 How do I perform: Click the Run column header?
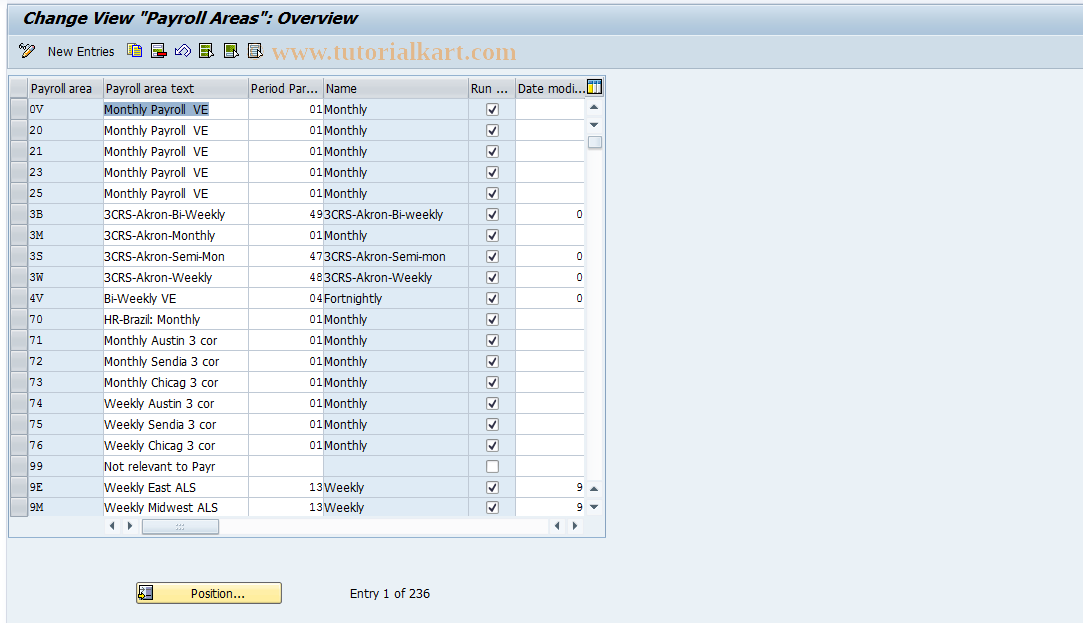[x=492, y=88]
